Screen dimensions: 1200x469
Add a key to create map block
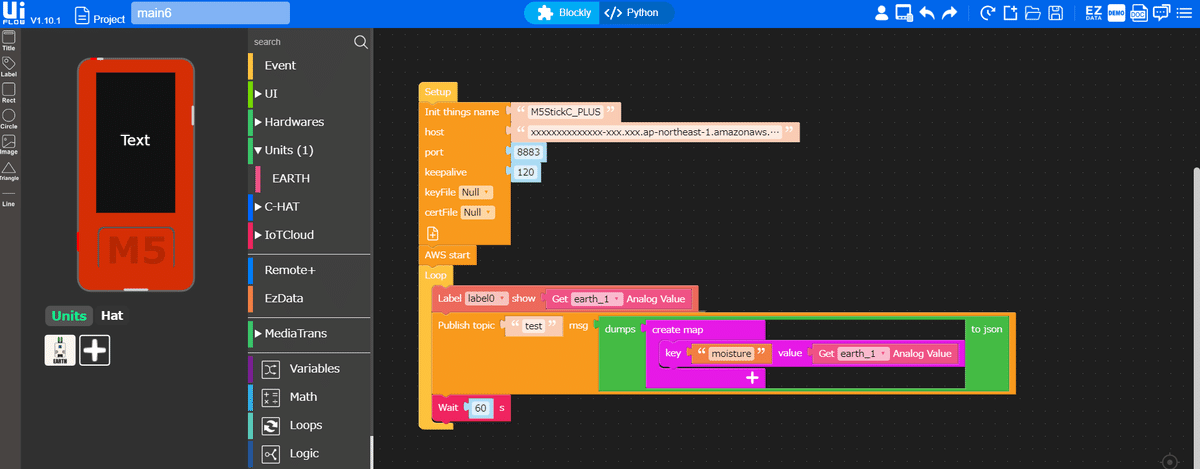tap(751, 378)
